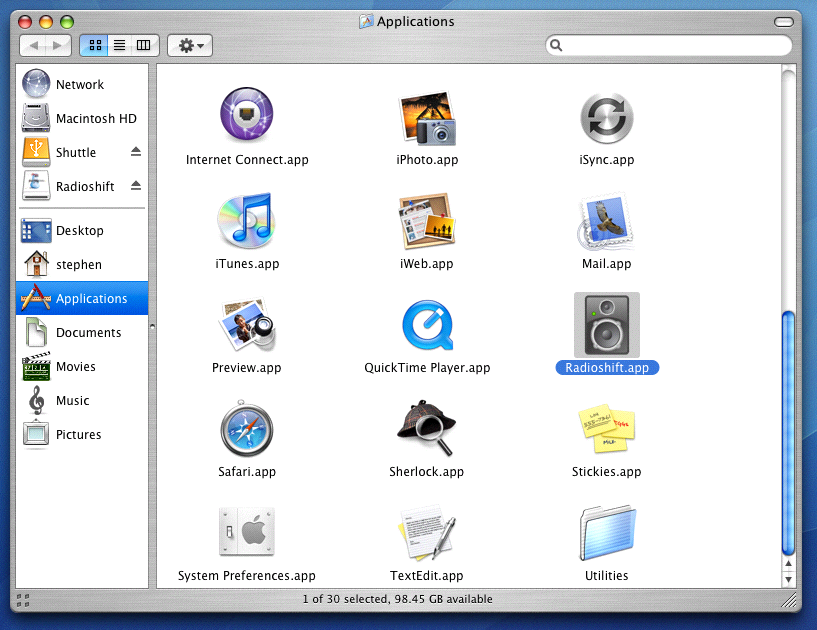Select Applications in the sidebar
The width and height of the screenshot is (817, 630).
click(x=82, y=298)
